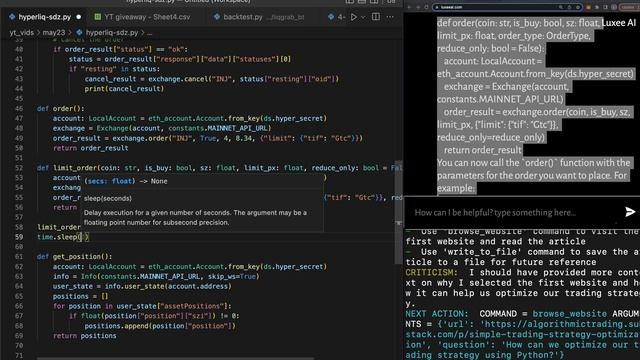Click the unsaved dot on hyperliq-sdz.py tab
This screenshot has height=360, width=640.
coord(78,17)
